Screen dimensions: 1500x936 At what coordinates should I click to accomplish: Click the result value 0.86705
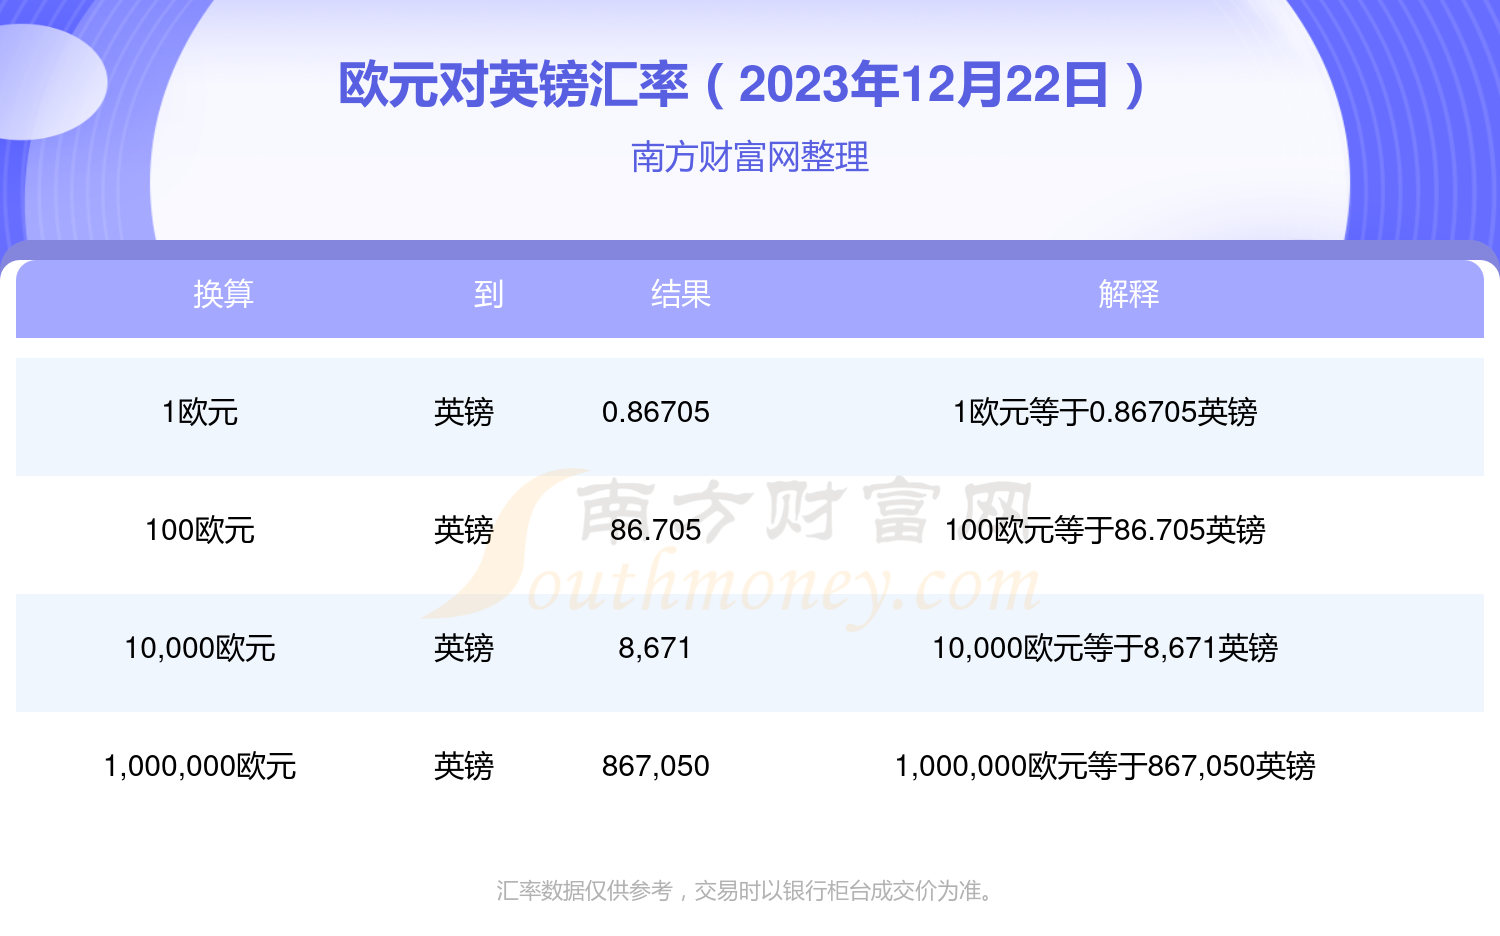coord(656,412)
